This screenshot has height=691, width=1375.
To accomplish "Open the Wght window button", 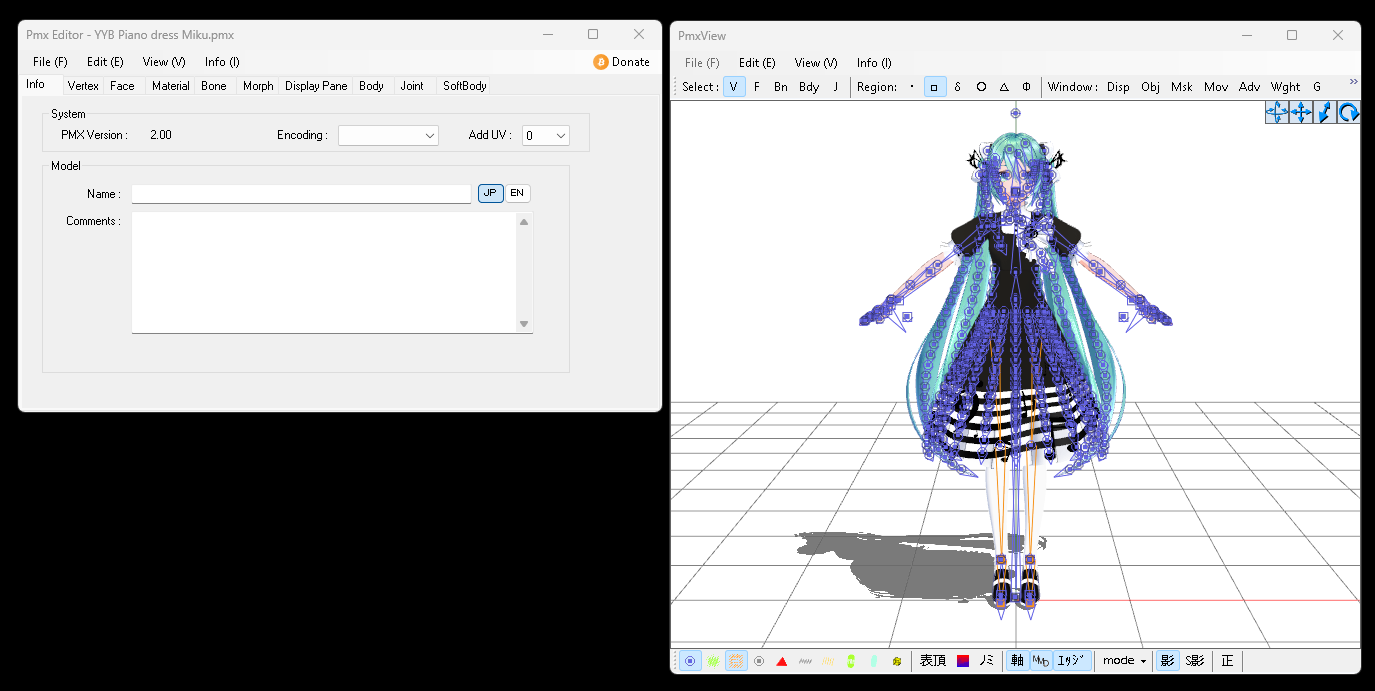I will point(1286,87).
